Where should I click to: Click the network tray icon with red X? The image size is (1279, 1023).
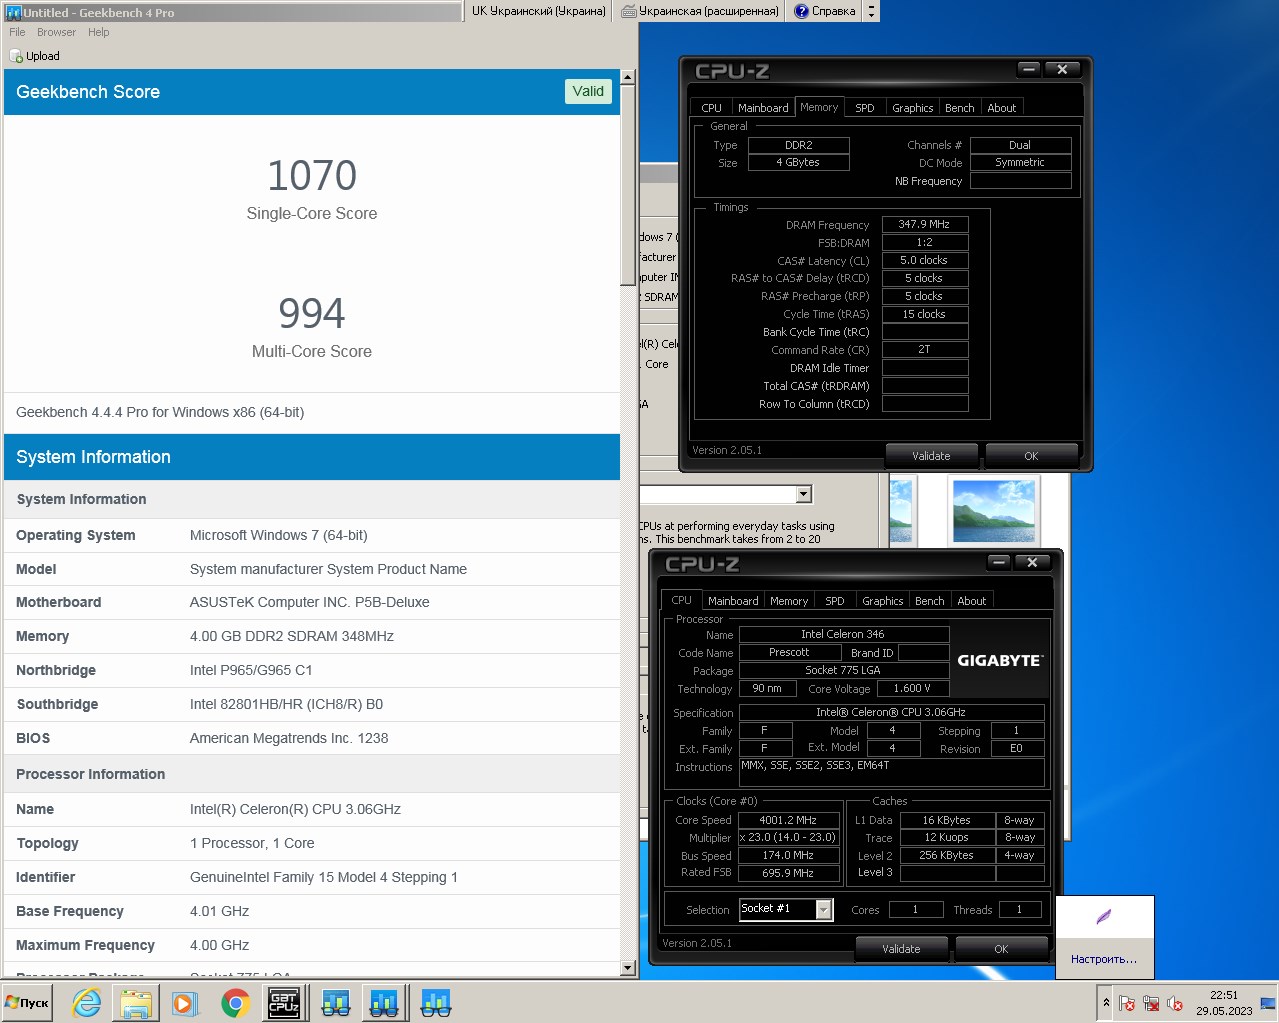[x=1151, y=1003]
